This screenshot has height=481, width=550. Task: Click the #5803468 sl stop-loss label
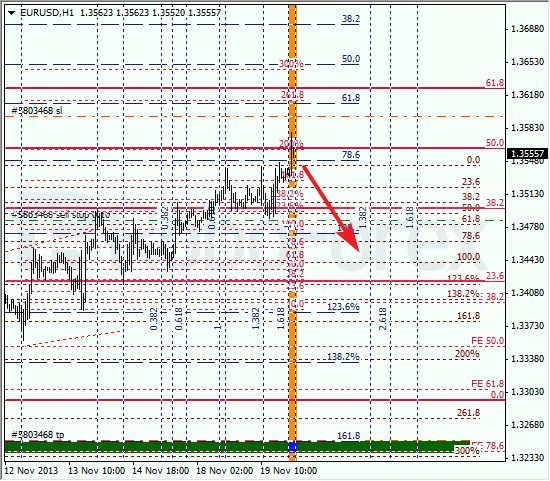(37, 111)
